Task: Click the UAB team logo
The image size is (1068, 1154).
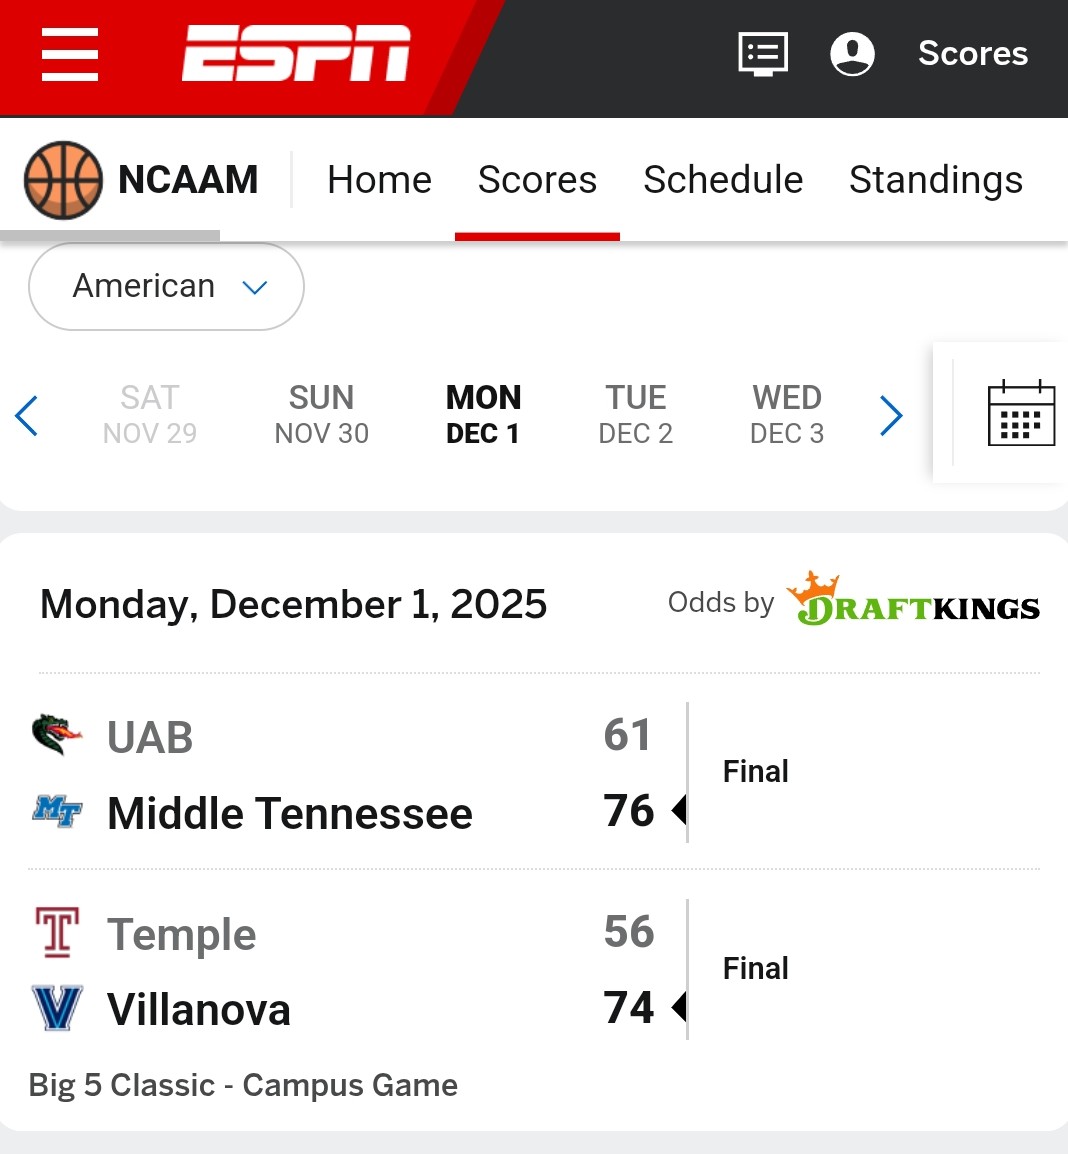Action: (x=56, y=735)
